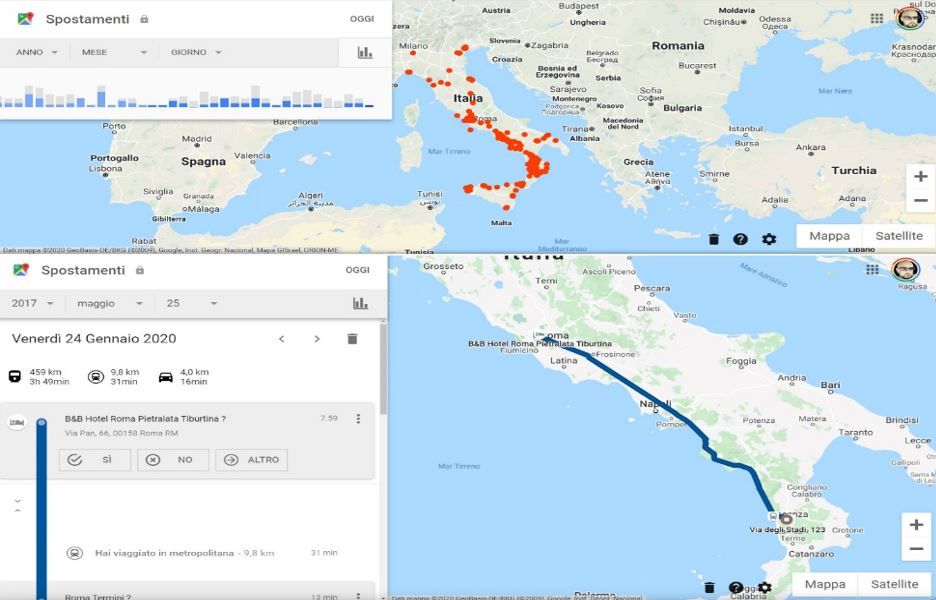936x600 pixels.
Task: Delete the day Venerdì 24 Gennaio 2020
Action: click(352, 339)
